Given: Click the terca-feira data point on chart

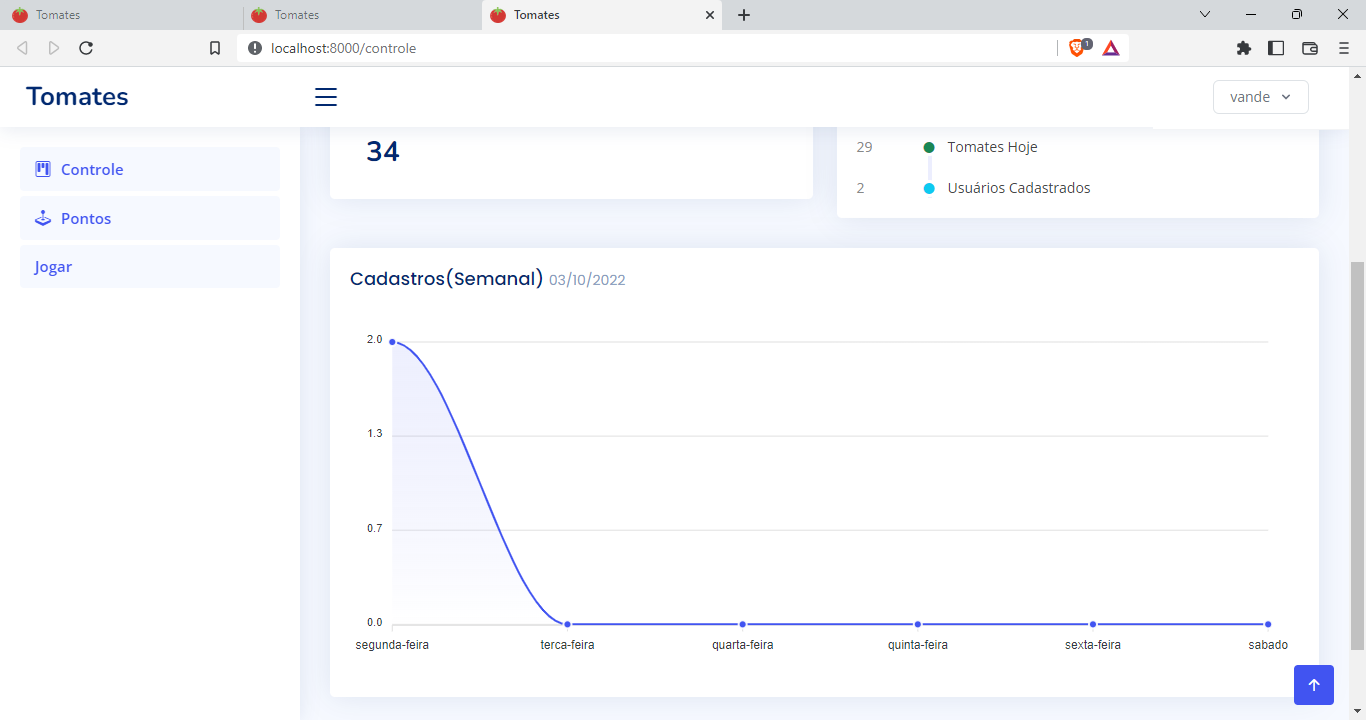Looking at the screenshot, I should tap(568, 624).
